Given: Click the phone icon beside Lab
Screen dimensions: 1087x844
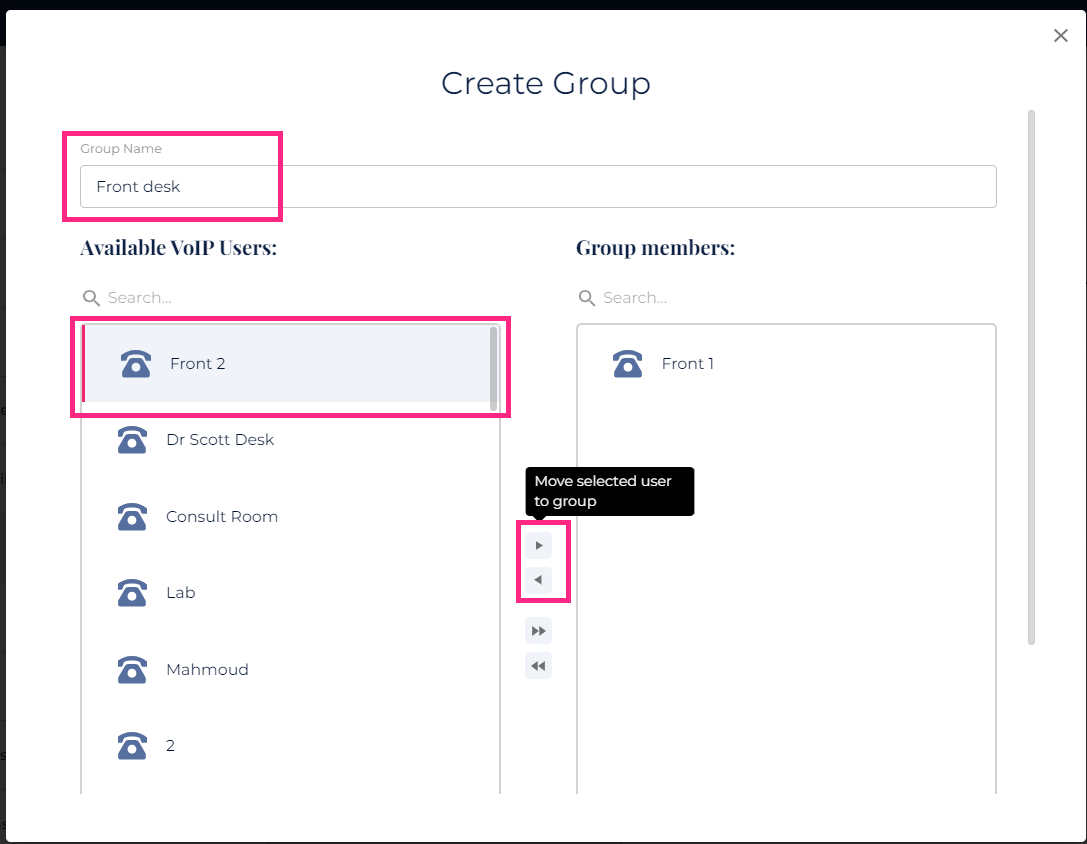Looking at the screenshot, I should coord(132,593).
